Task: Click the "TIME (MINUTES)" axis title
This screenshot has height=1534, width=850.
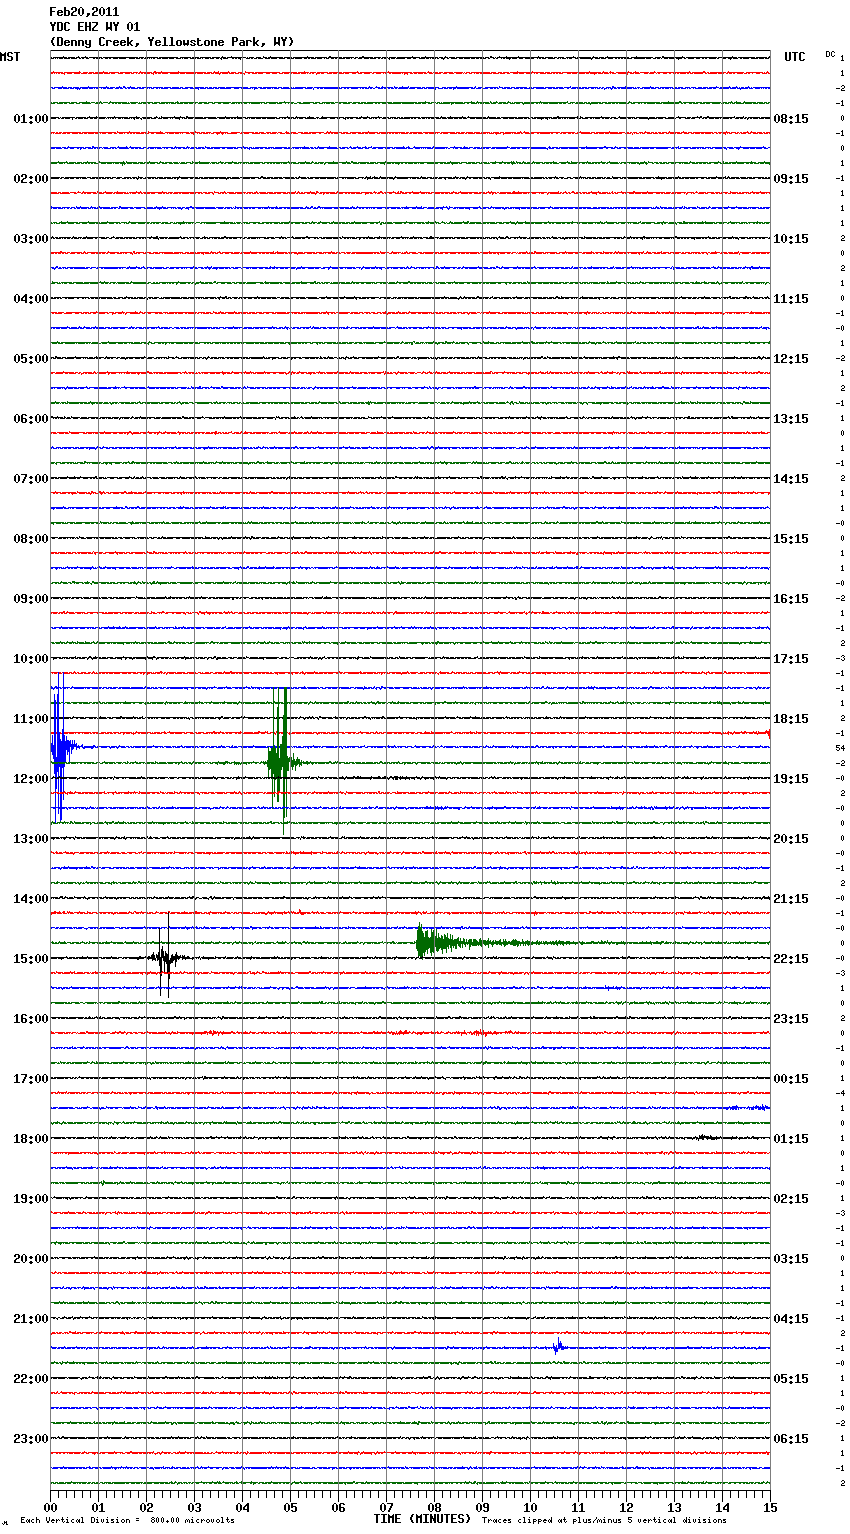Action: (x=422, y=1519)
